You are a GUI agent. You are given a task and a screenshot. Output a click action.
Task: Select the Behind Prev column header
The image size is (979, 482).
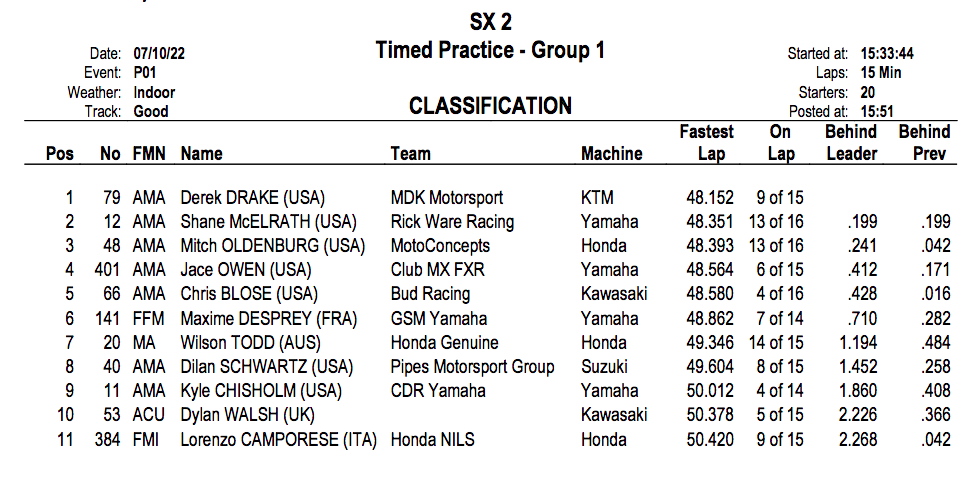click(924, 143)
